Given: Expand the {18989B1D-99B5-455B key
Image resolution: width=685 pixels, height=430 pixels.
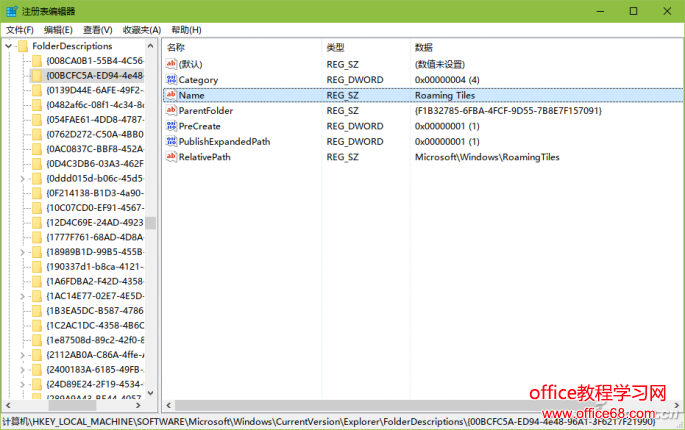Looking at the screenshot, I should click(x=22, y=252).
